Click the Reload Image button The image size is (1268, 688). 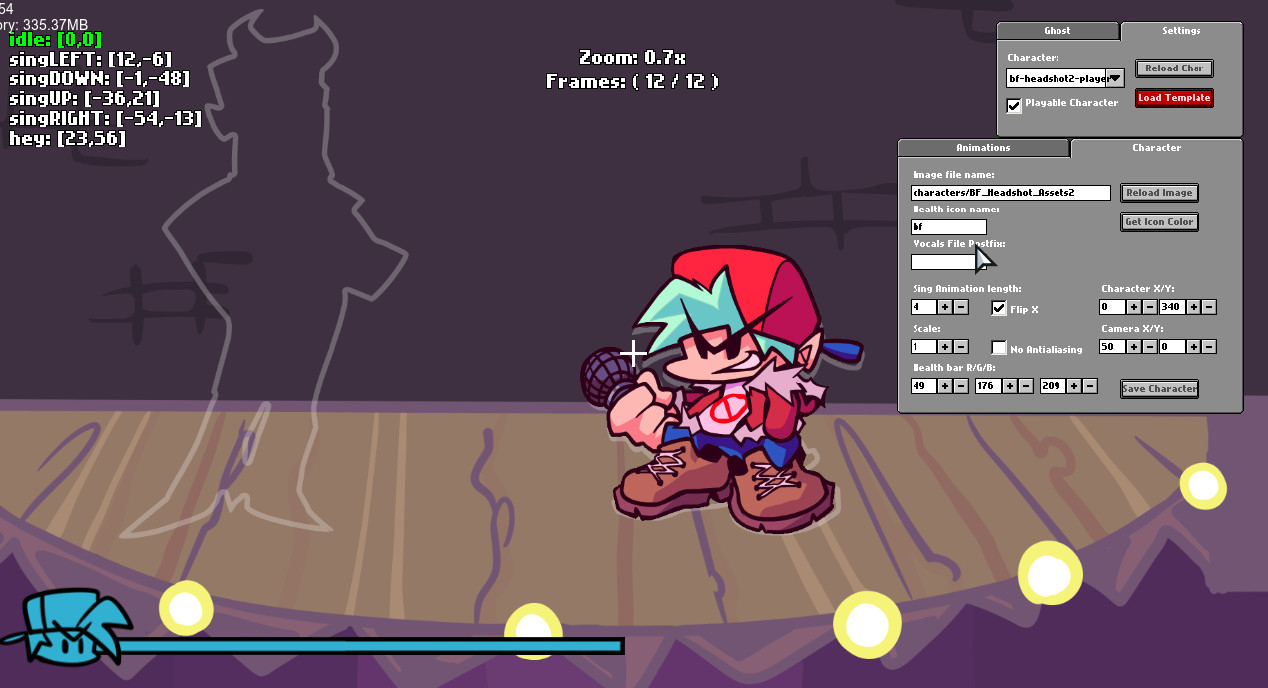tap(1159, 193)
